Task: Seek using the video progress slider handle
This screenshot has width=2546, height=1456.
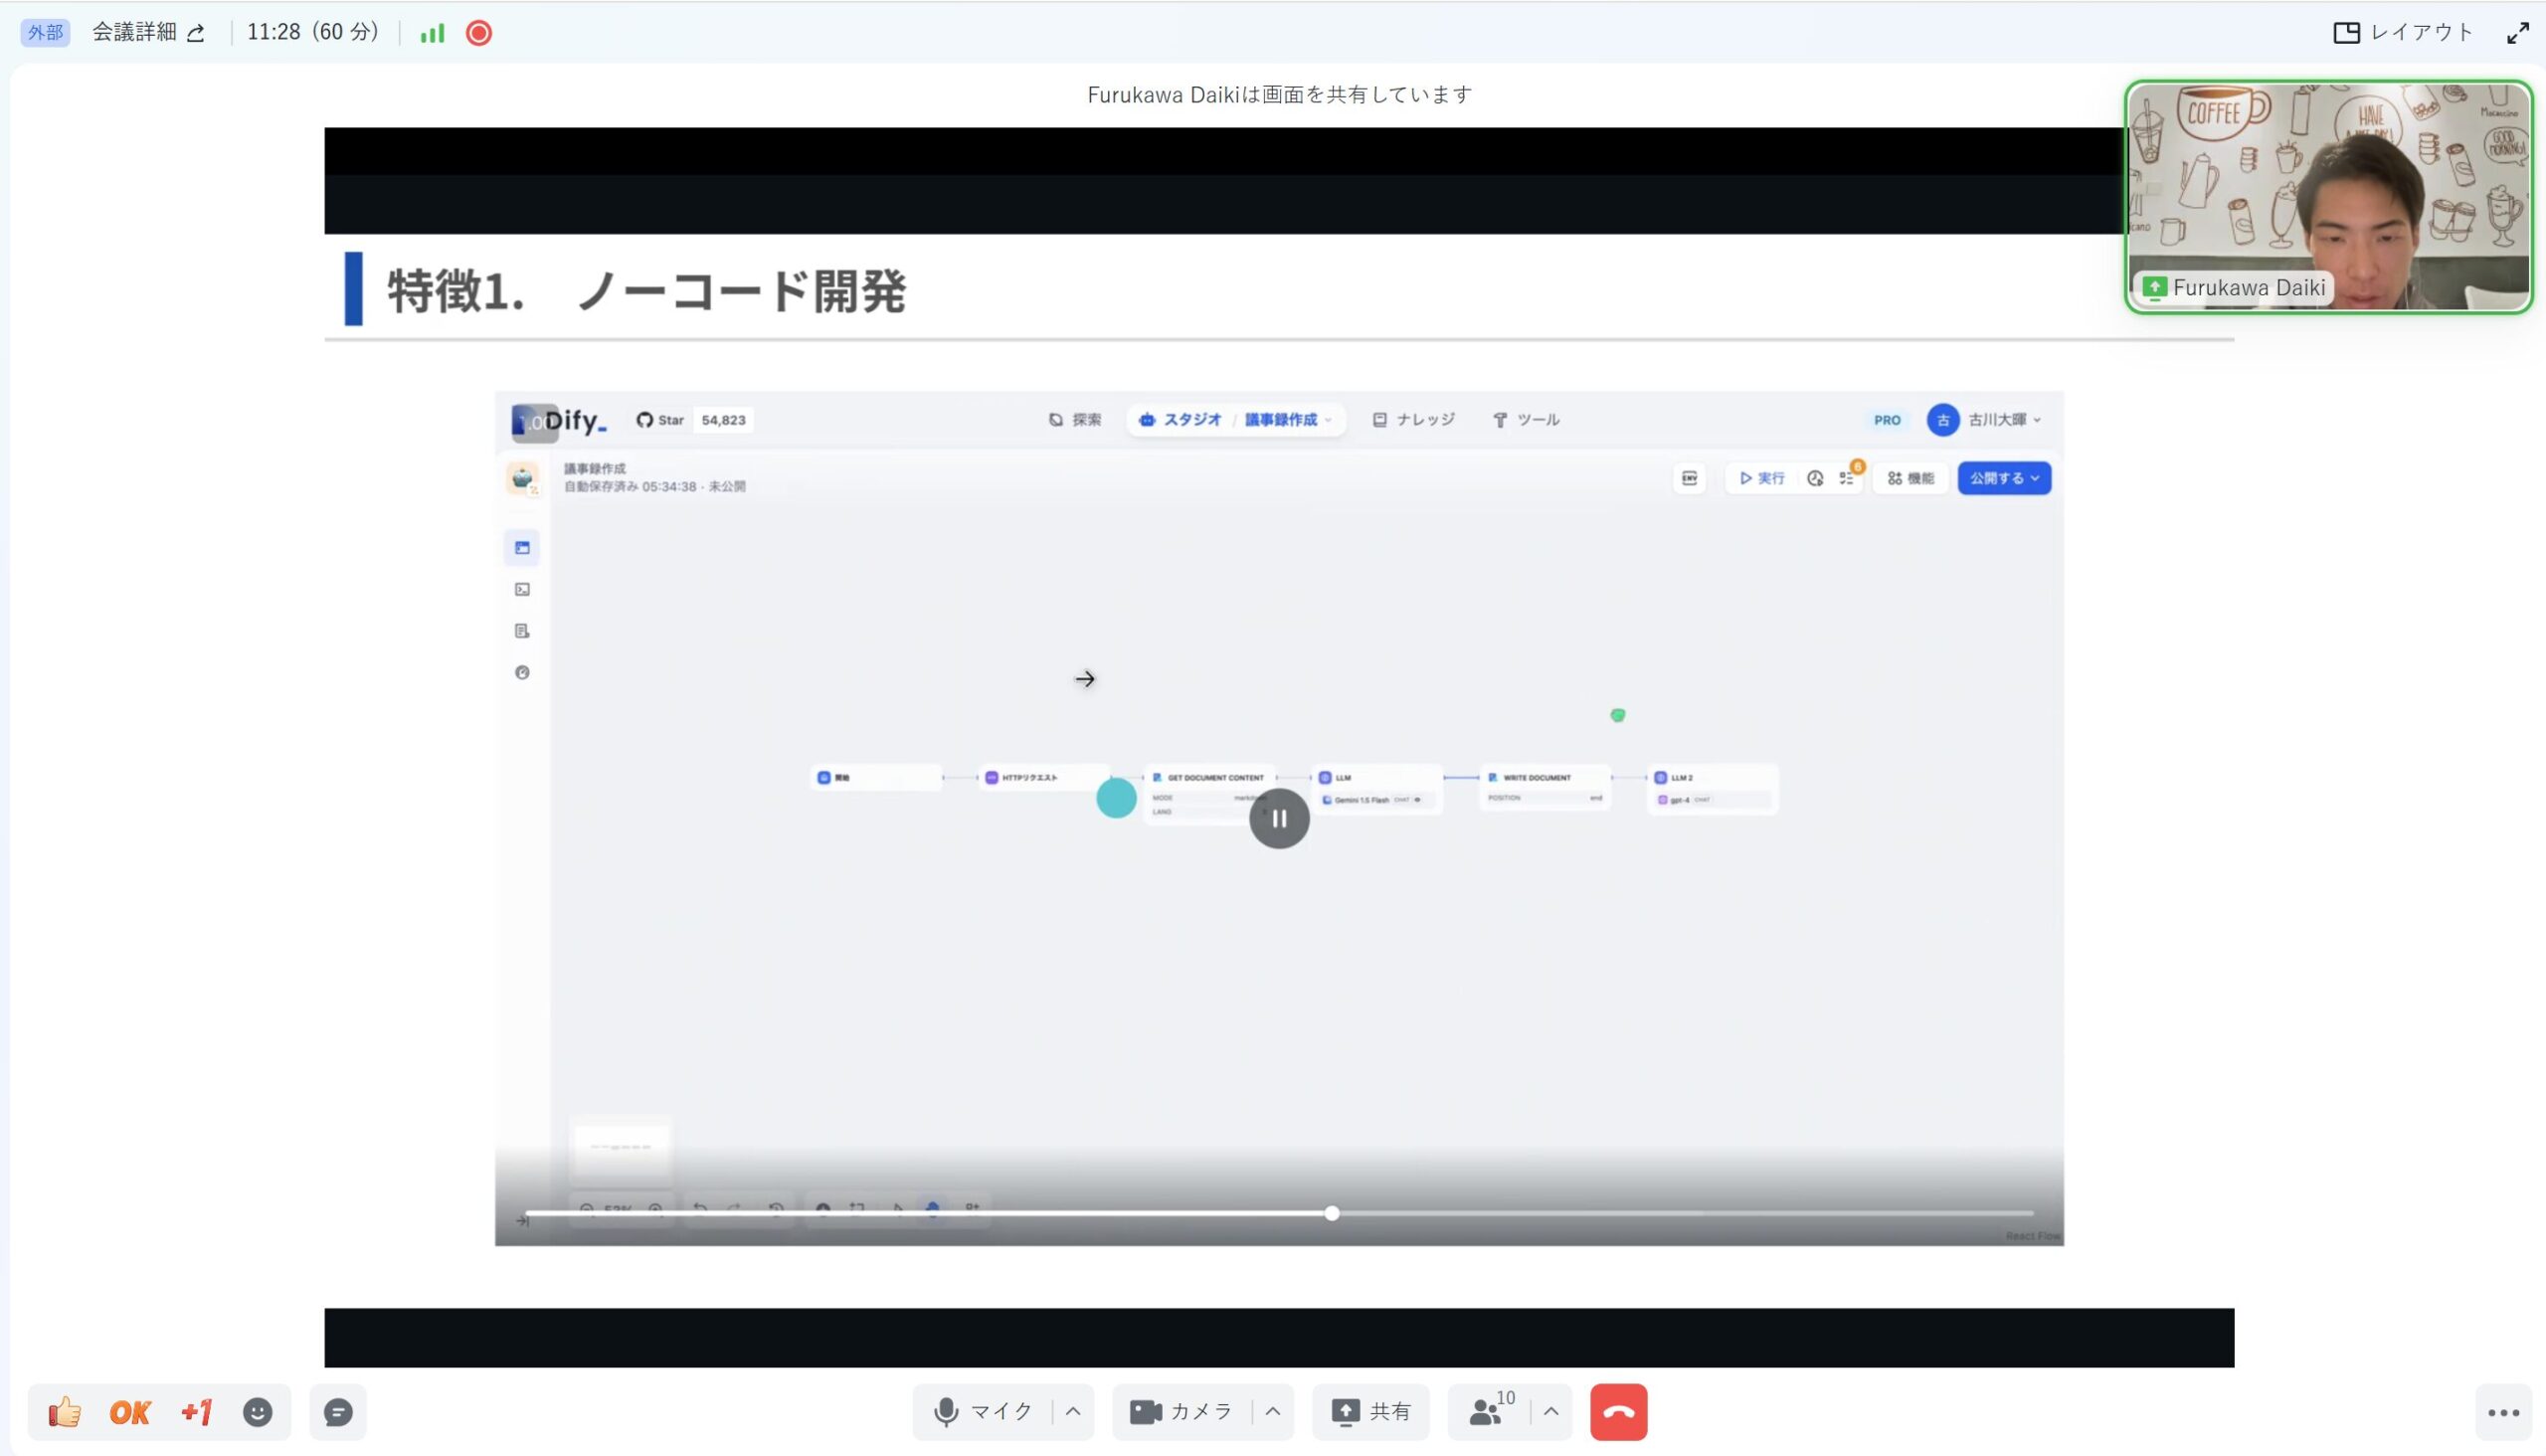Action: [x=1332, y=1213]
